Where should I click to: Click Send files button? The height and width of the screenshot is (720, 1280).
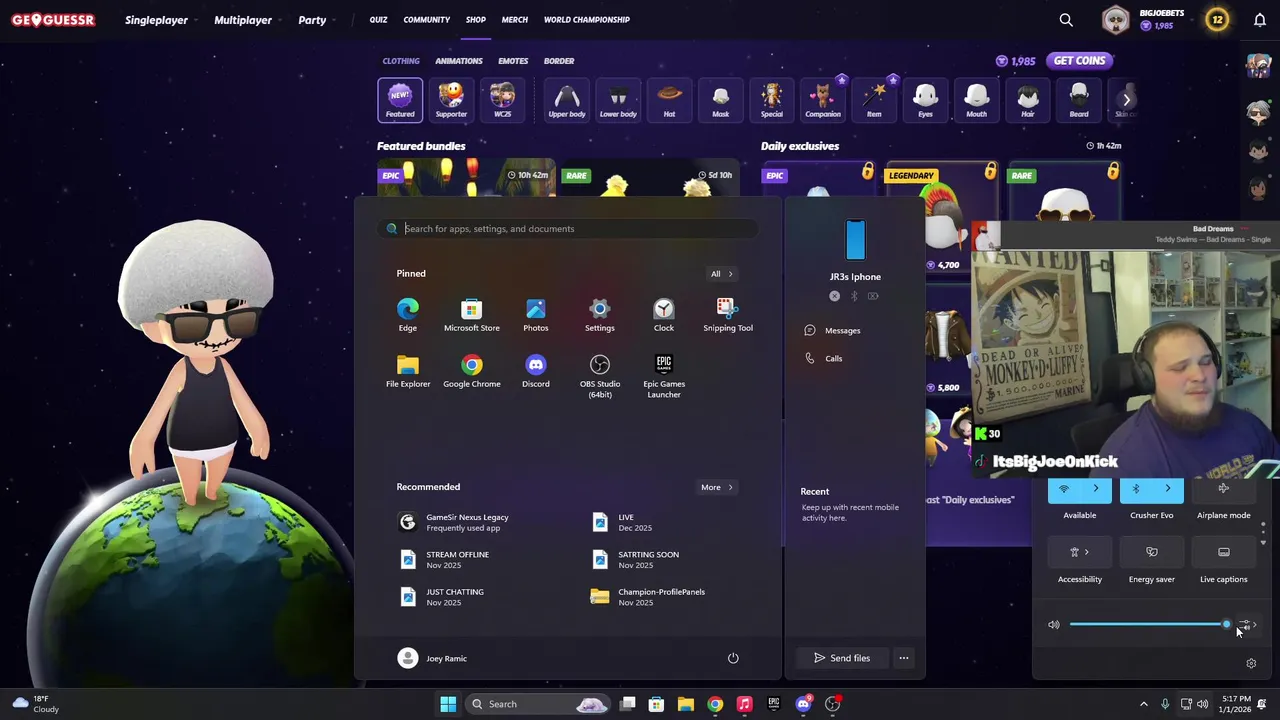point(842,658)
